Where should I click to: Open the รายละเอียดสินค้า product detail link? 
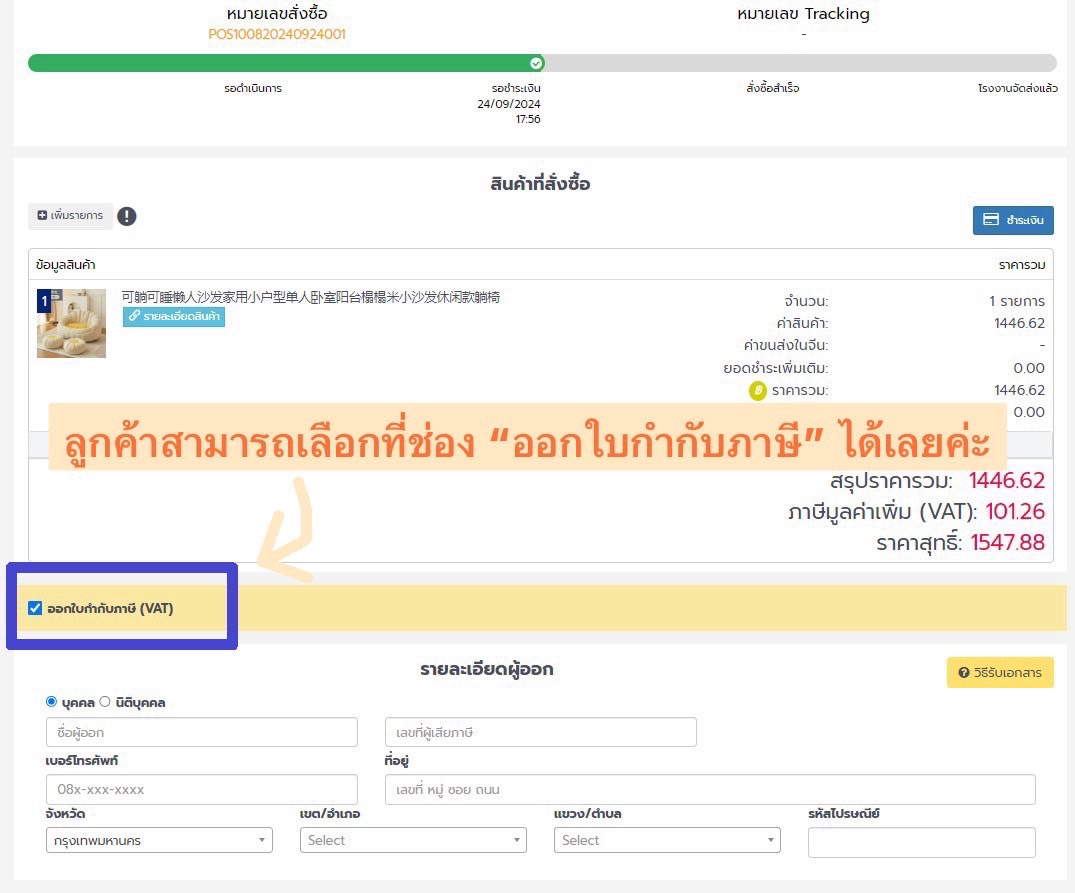(174, 317)
